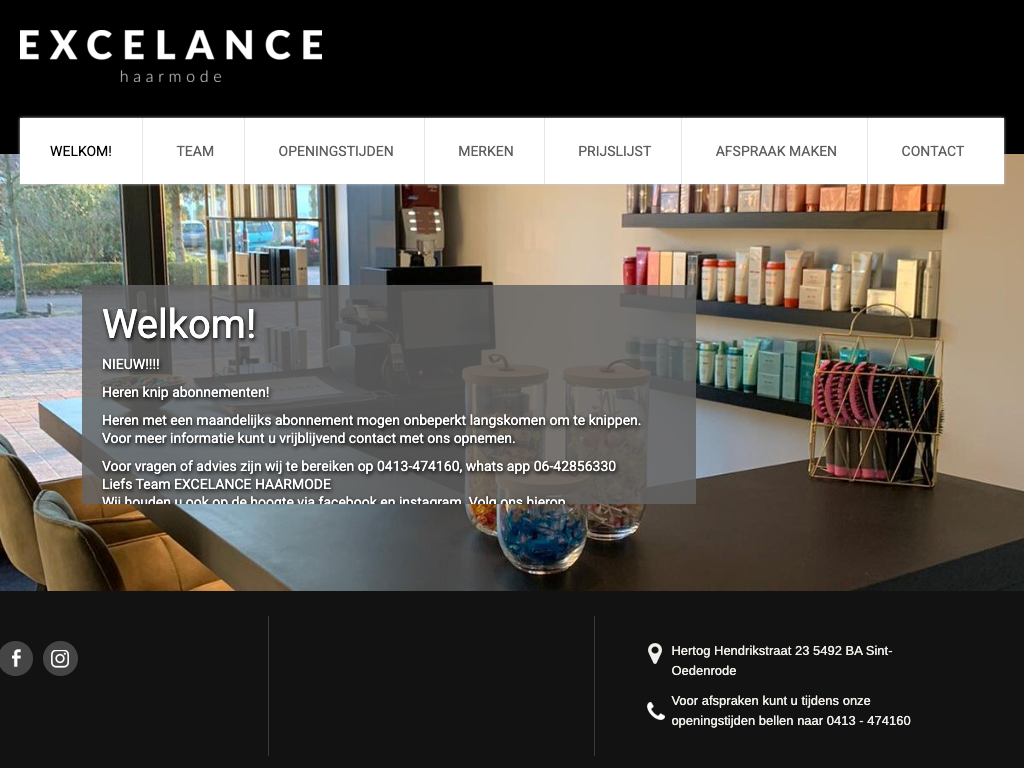
Task: Open the Facebook page icon
Action: (x=16, y=658)
